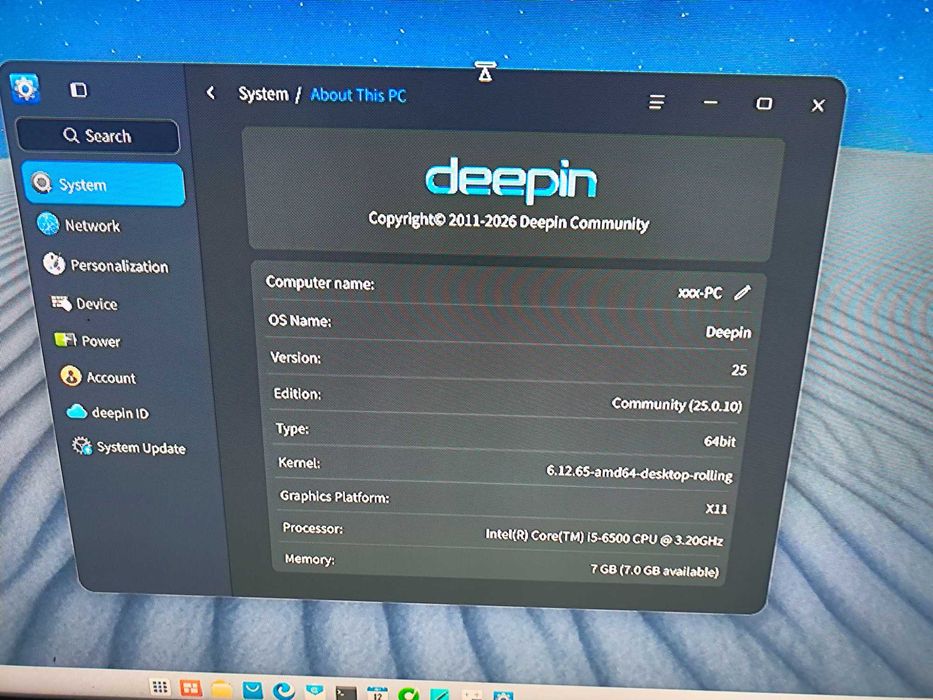933x700 pixels.
Task: Click the About This PC breadcrumb
Action: pyautogui.click(x=359, y=95)
